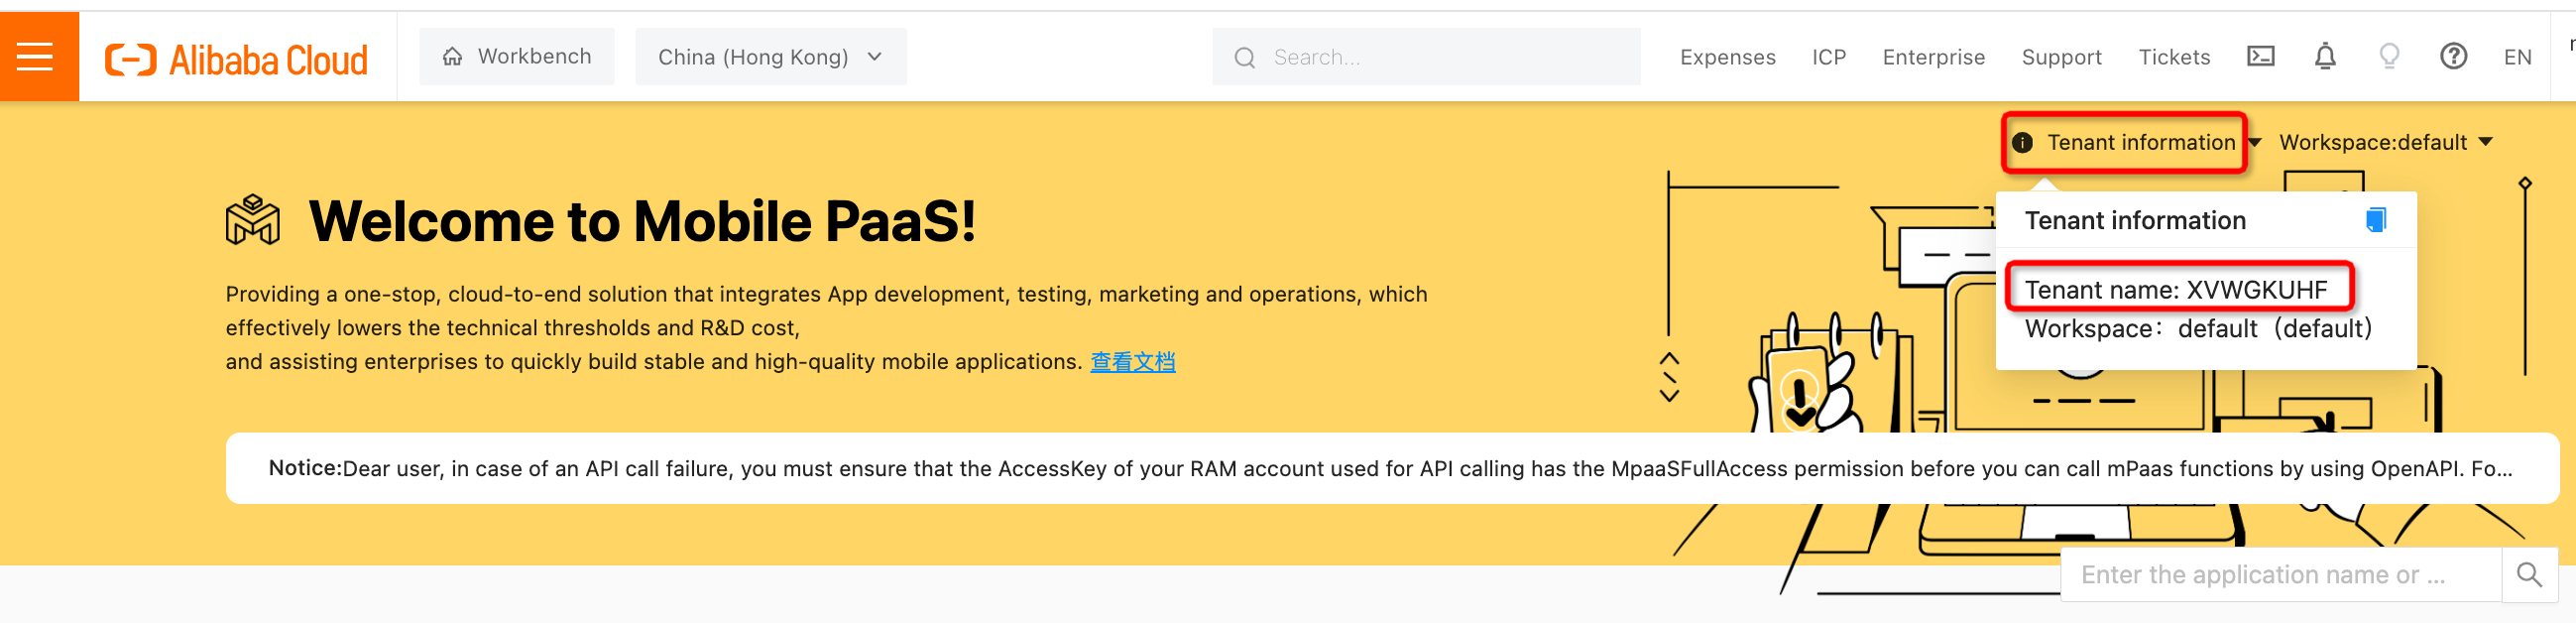Click the Alibaba Cloud logo

237,60
